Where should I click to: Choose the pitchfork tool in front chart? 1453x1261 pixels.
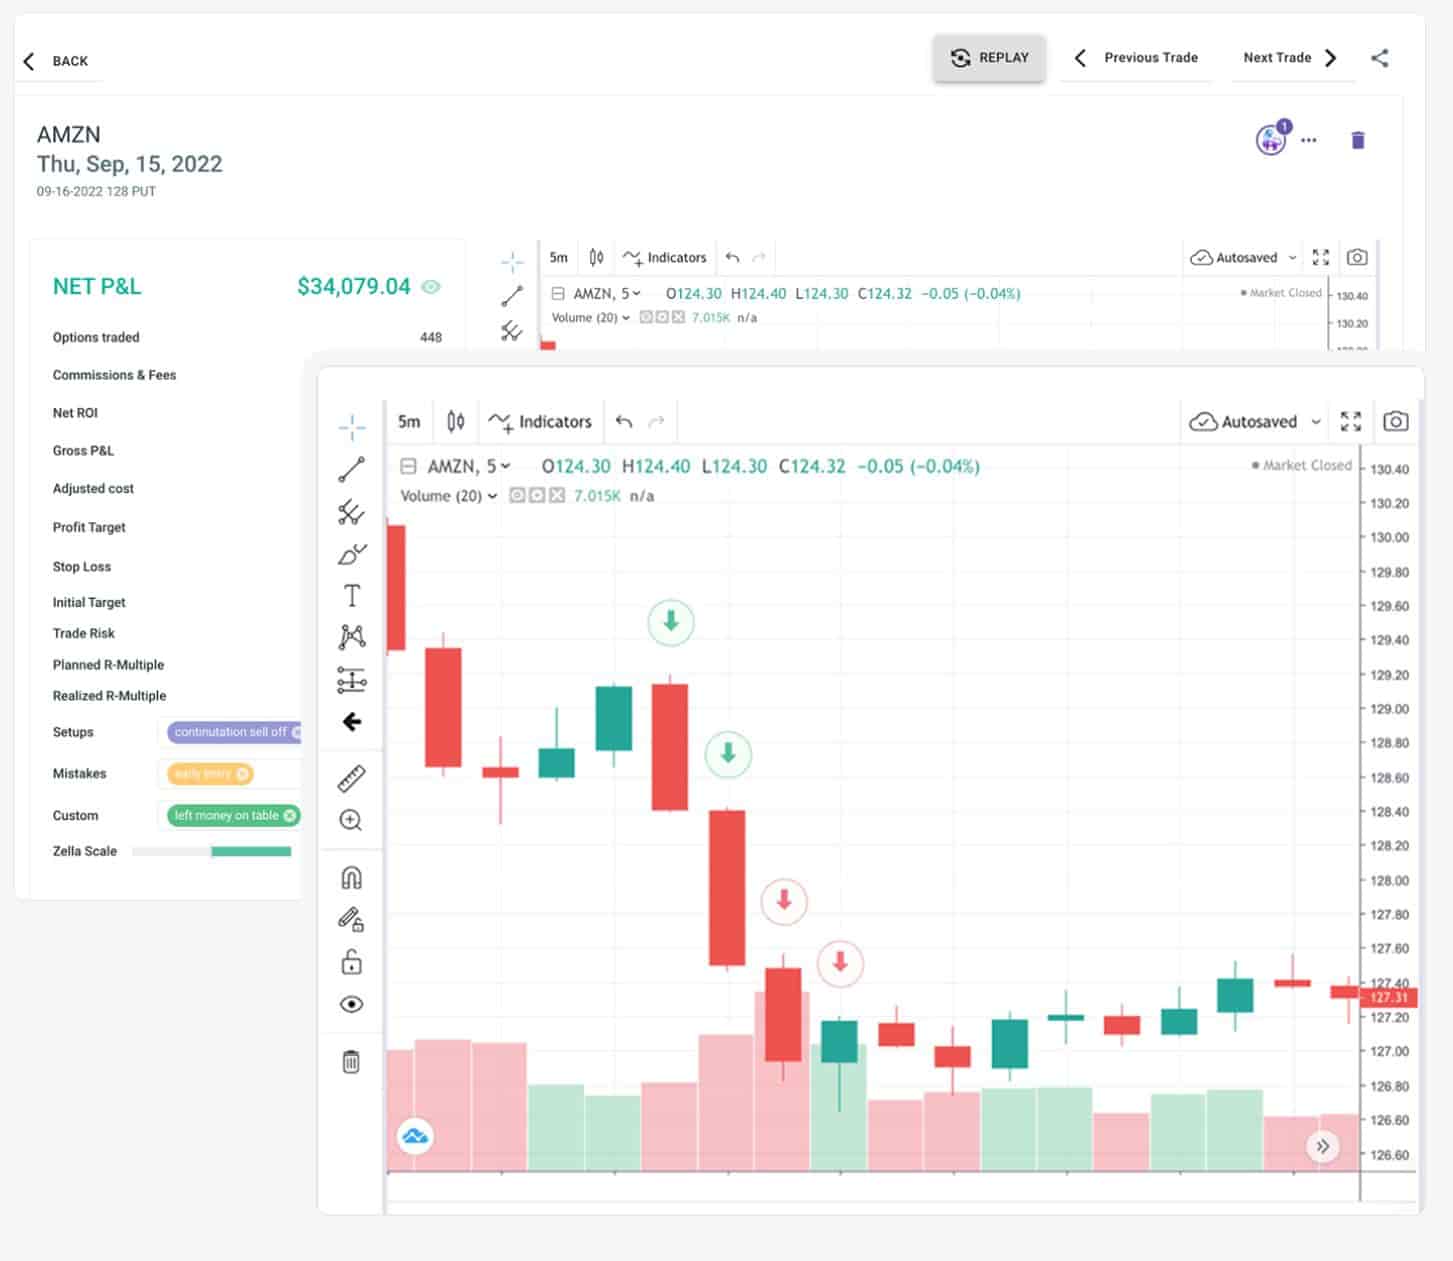352,512
